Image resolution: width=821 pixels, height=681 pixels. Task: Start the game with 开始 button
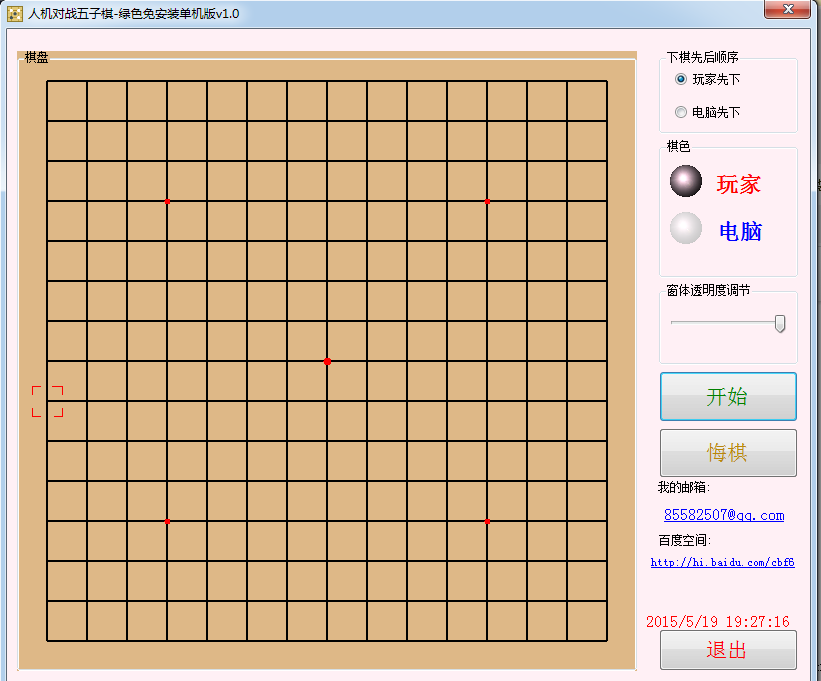(728, 397)
